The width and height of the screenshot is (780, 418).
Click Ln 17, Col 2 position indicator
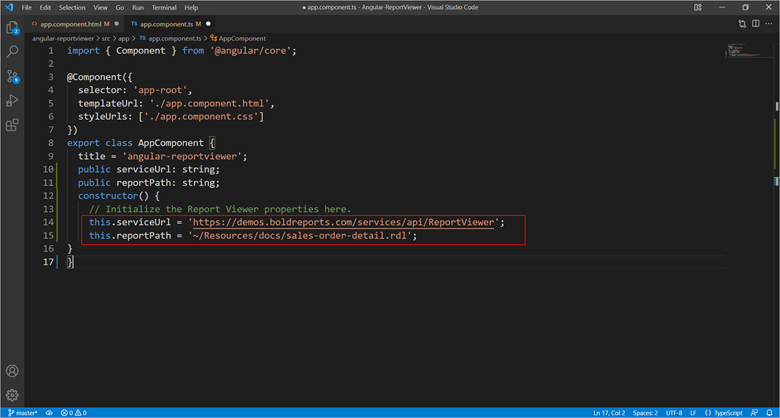coord(609,413)
